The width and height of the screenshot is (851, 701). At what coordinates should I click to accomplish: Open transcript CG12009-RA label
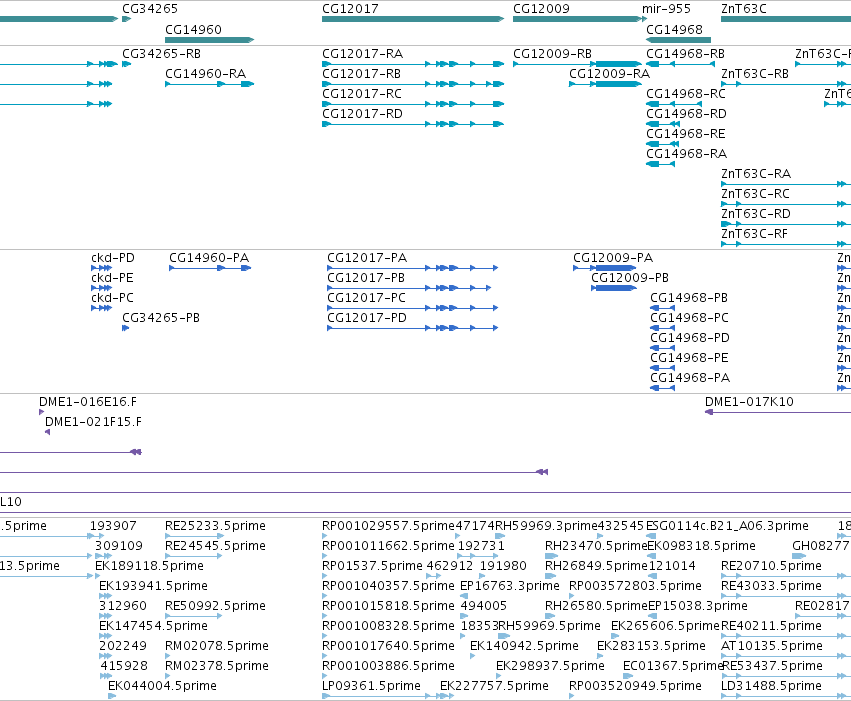609,74
